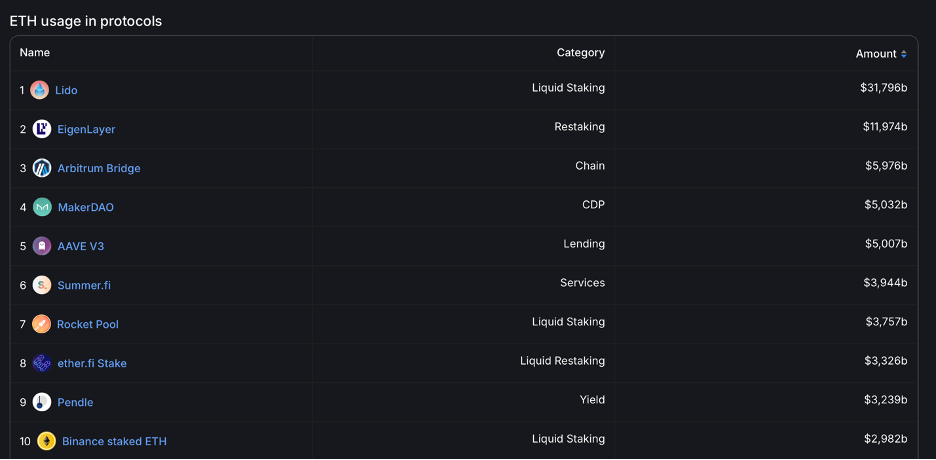936x460 pixels.
Task: Click the MakerDAO logo icon
Action: pyautogui.click(x=41, y=207)
